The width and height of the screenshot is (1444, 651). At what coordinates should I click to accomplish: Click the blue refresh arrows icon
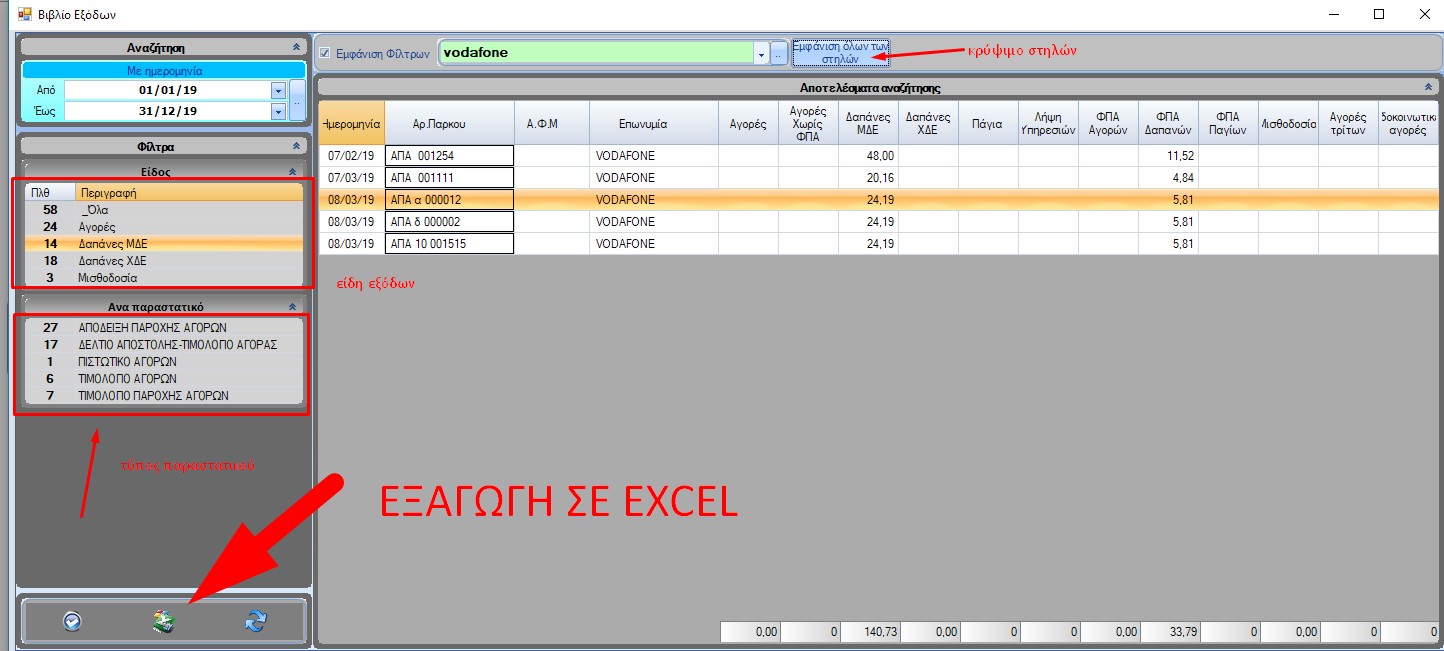coord(256,622)
